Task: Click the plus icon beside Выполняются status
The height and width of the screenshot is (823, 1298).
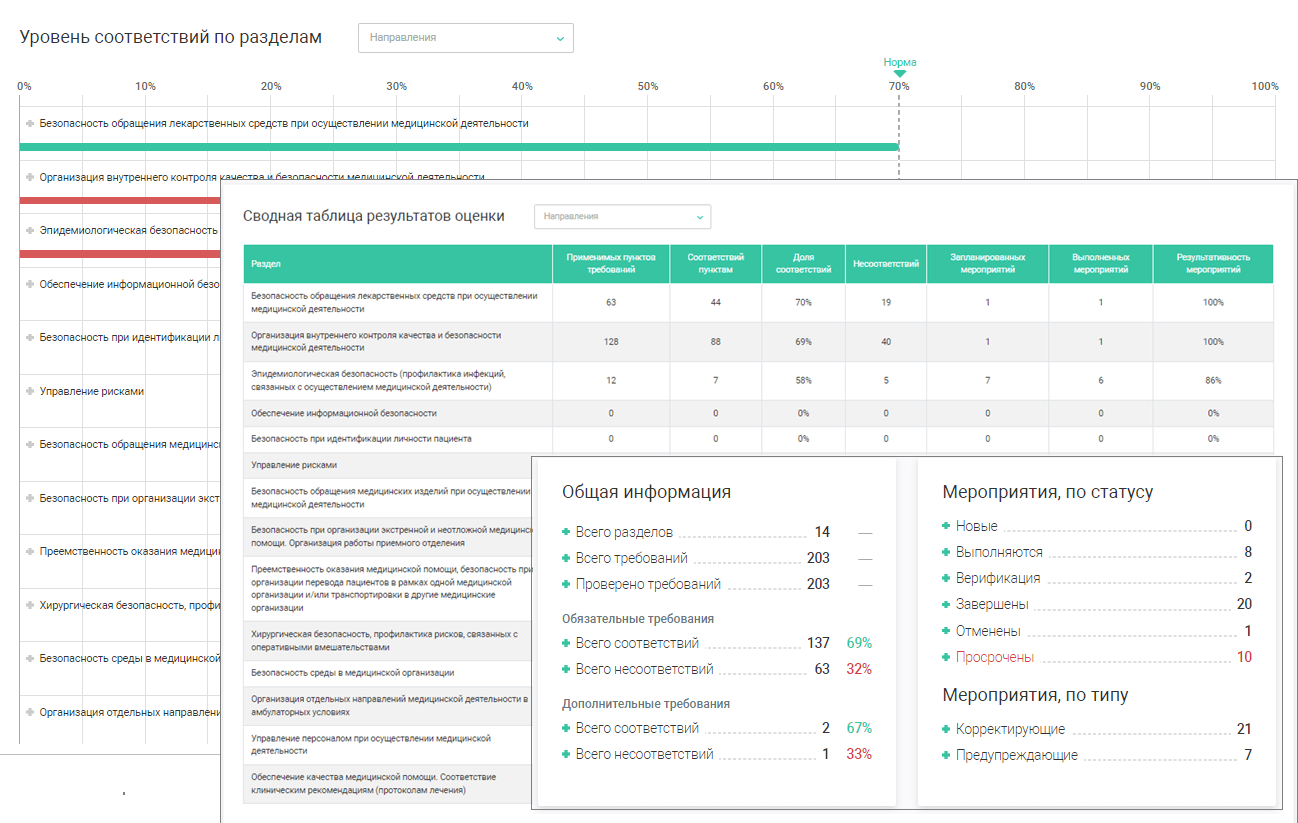Action: click(x=947, y=552)
